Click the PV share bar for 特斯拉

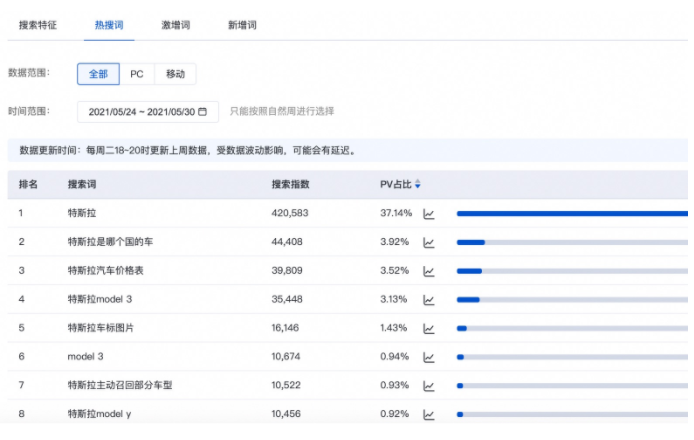572,214
